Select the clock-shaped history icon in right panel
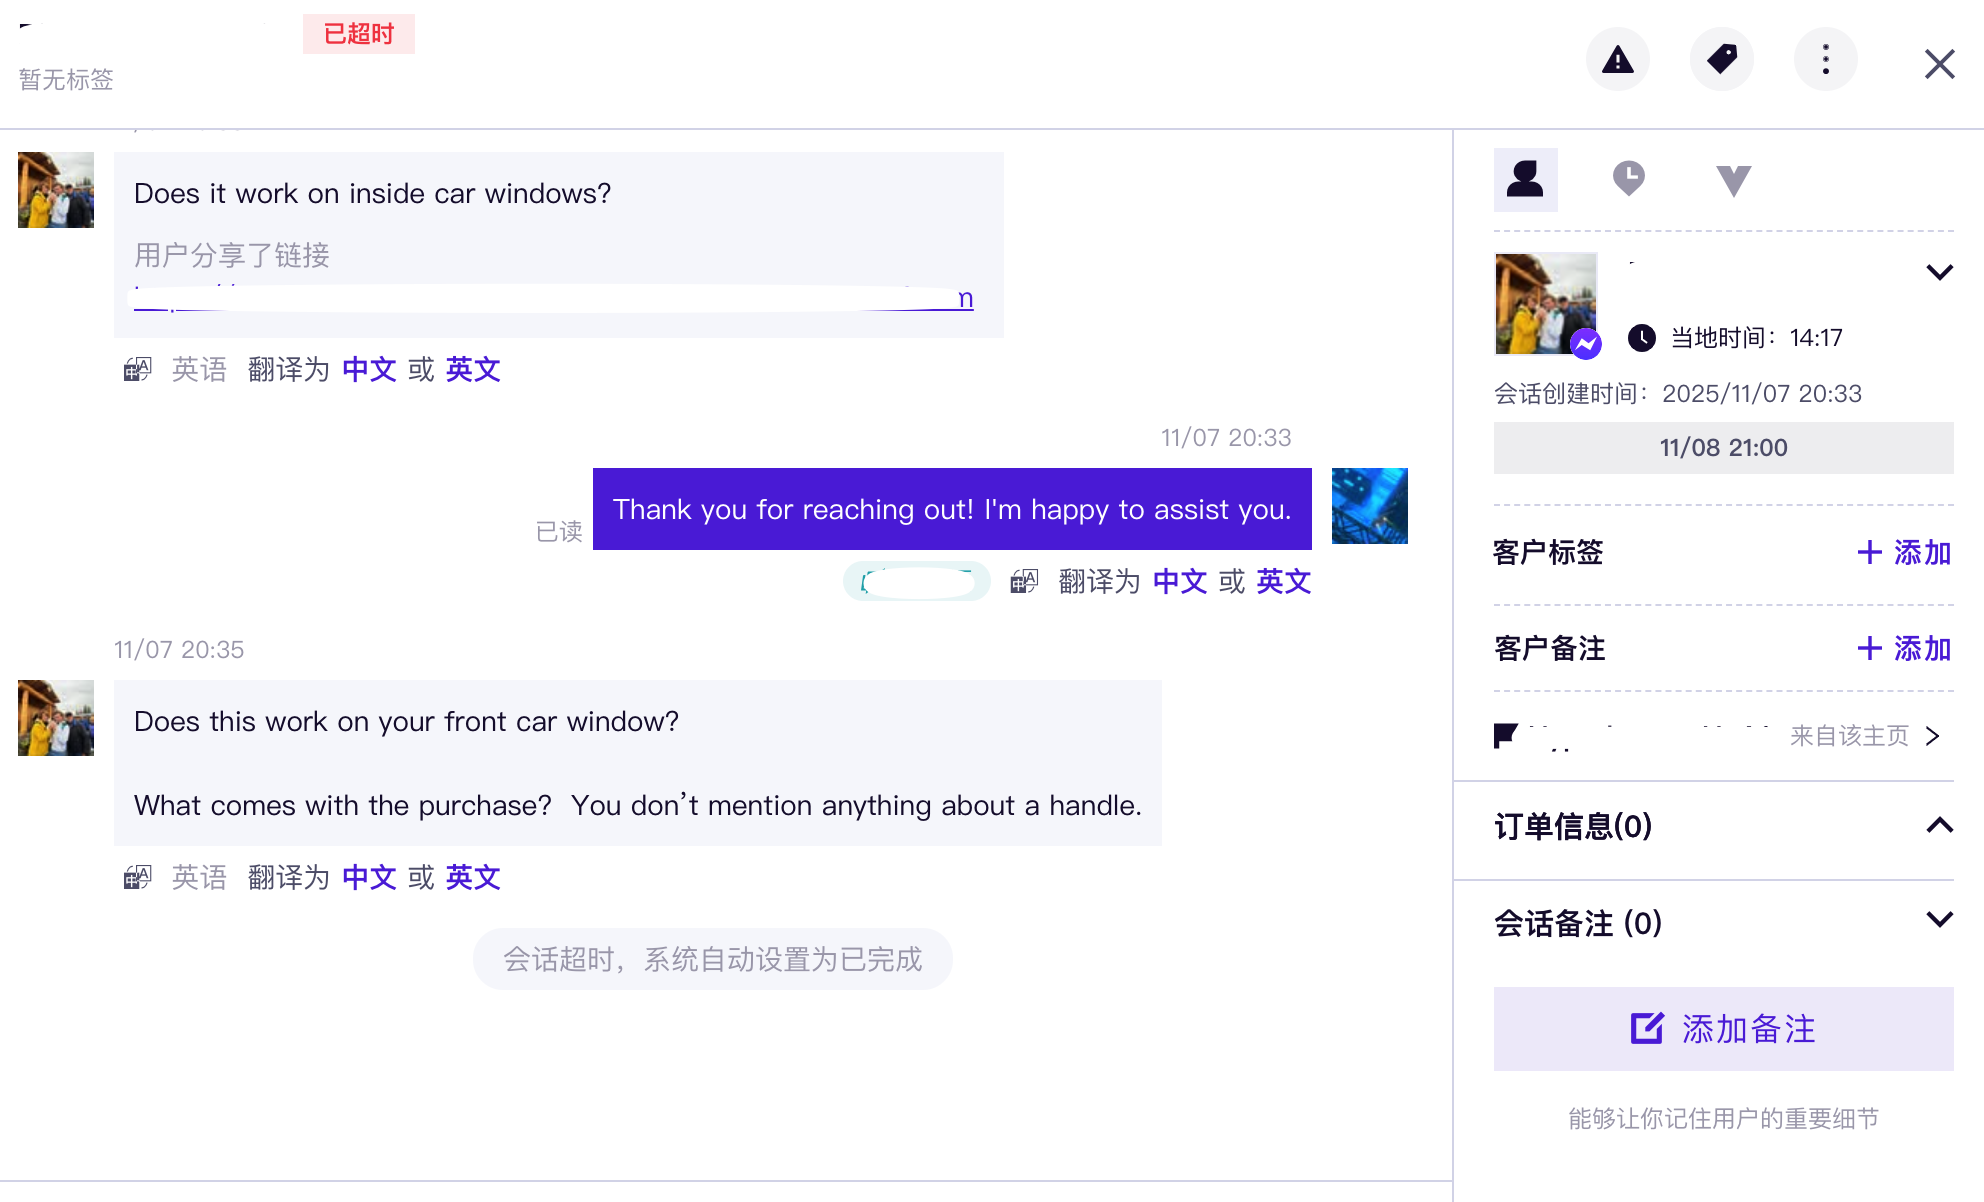The image size is (1984, 1202). pyautogui.click(x=1629, y=180)
